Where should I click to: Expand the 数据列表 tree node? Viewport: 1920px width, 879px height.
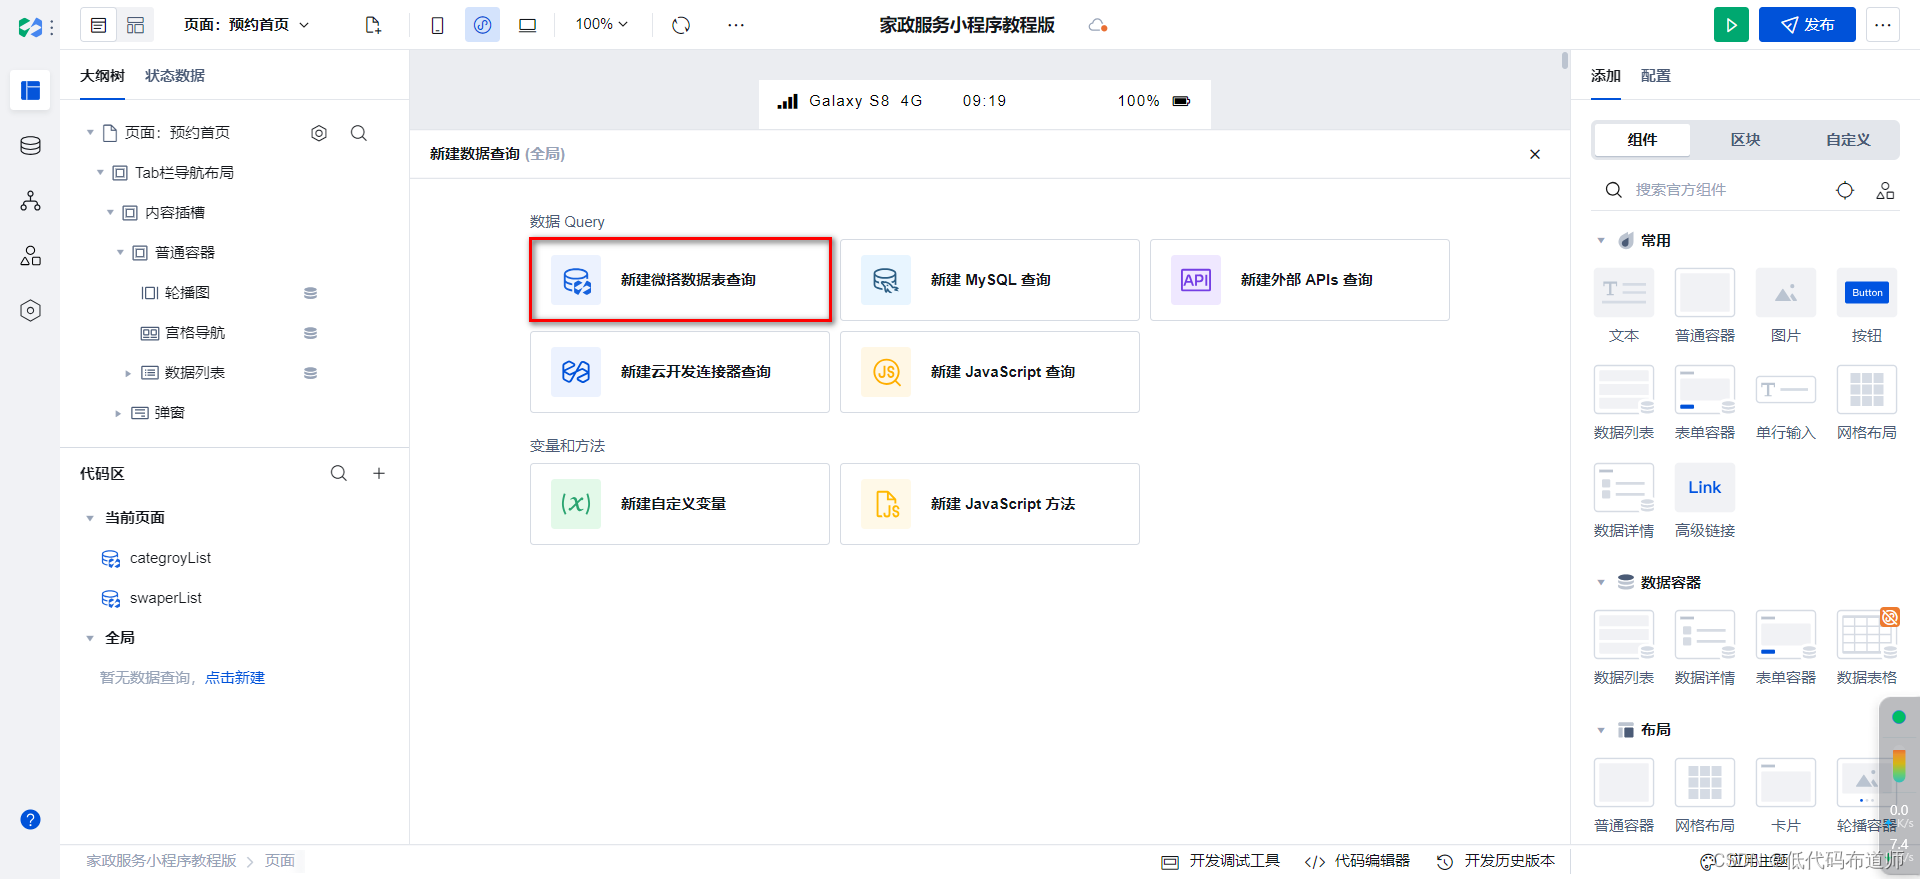click(128, 373)
